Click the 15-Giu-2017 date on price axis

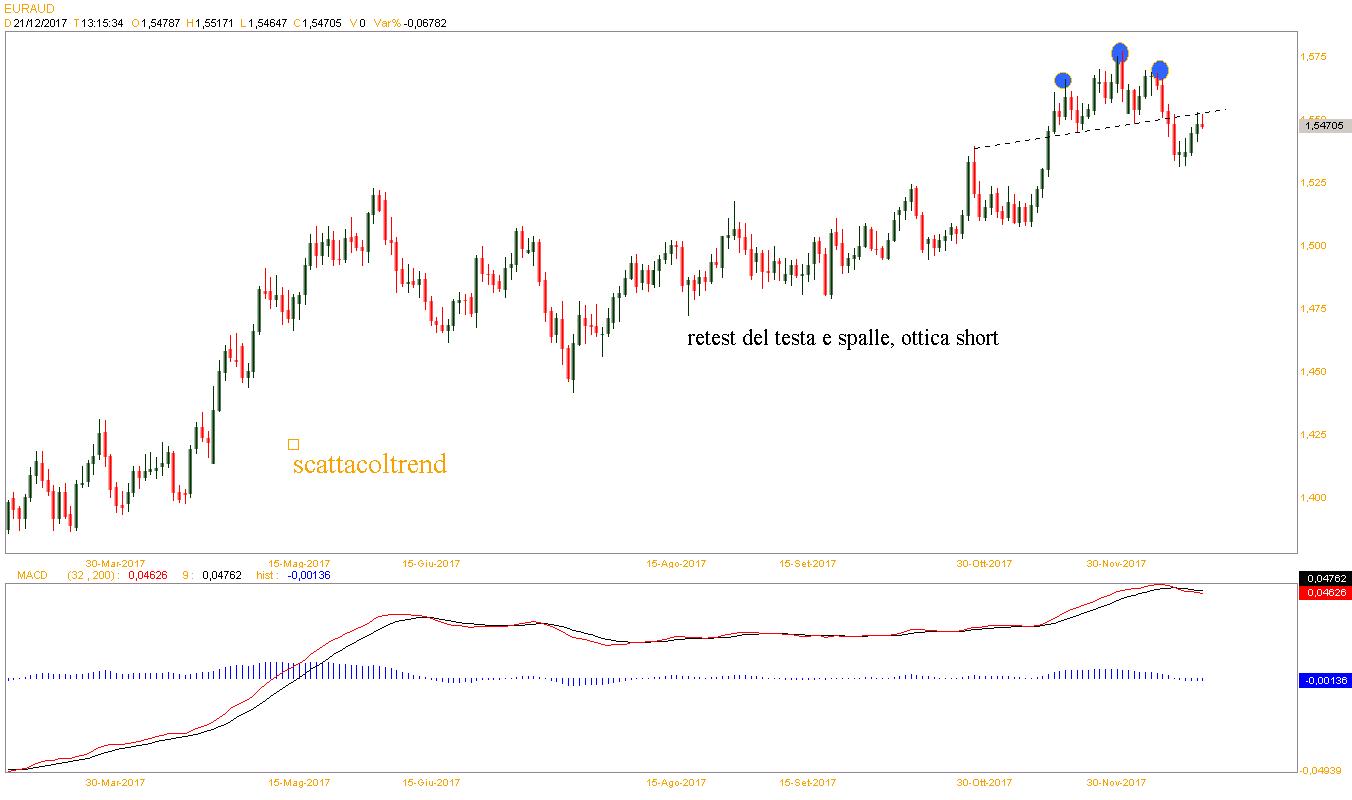431,563
